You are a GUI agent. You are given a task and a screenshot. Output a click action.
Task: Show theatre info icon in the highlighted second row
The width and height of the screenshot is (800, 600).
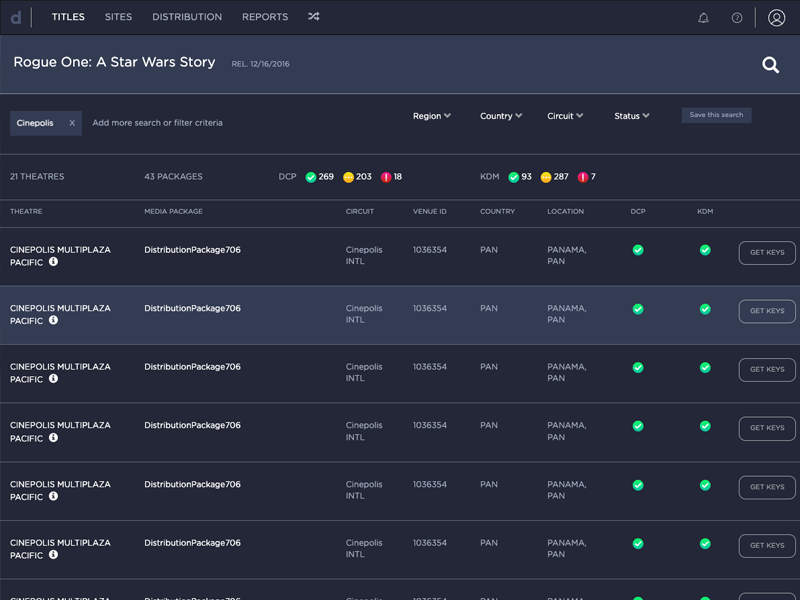click(53, 320)
